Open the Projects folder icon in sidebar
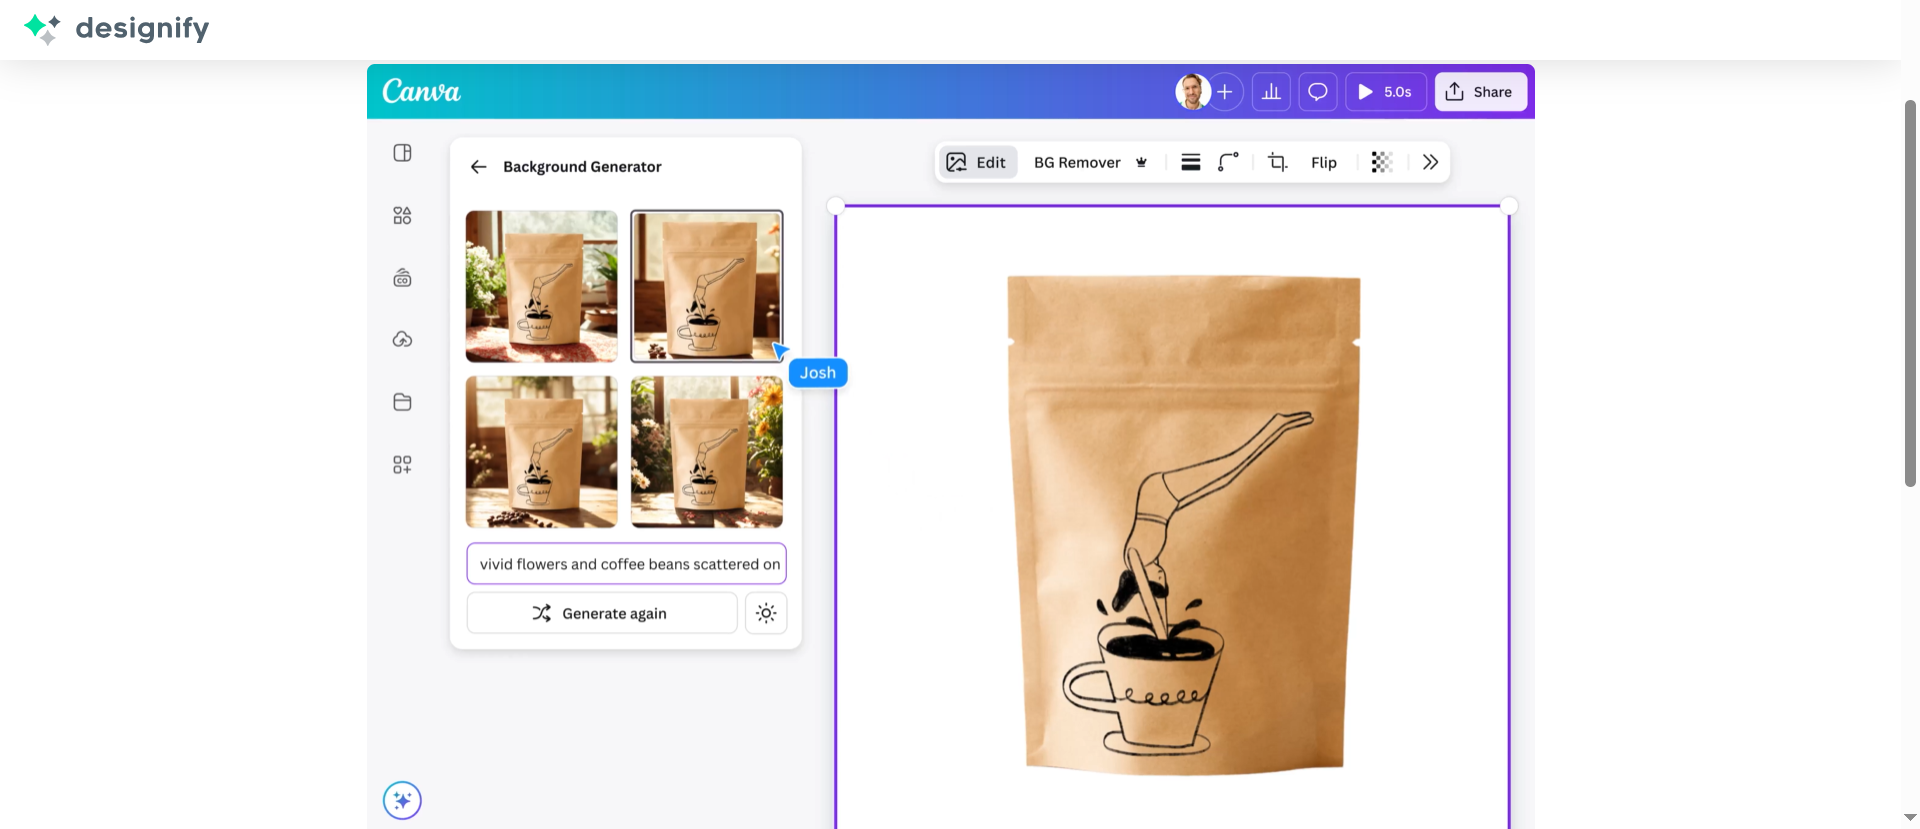This screenshot has height=829, width=1920. tap(402, 402)
